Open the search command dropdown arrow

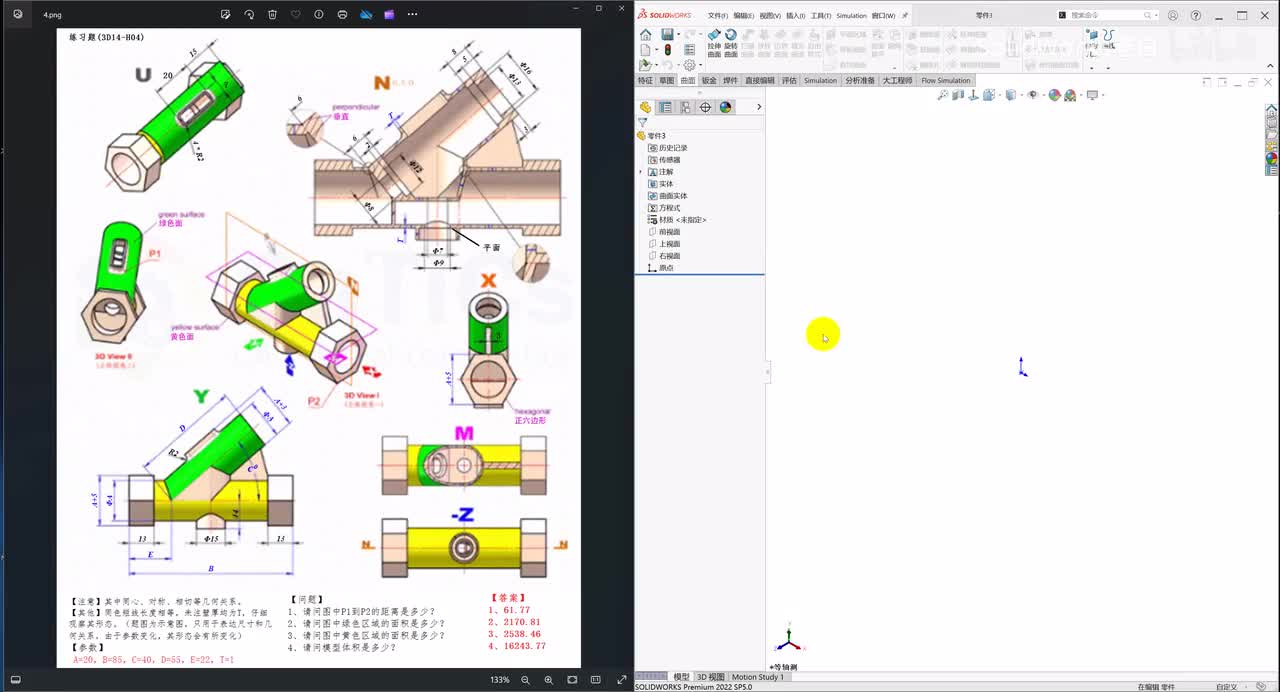coord(1155,15)
